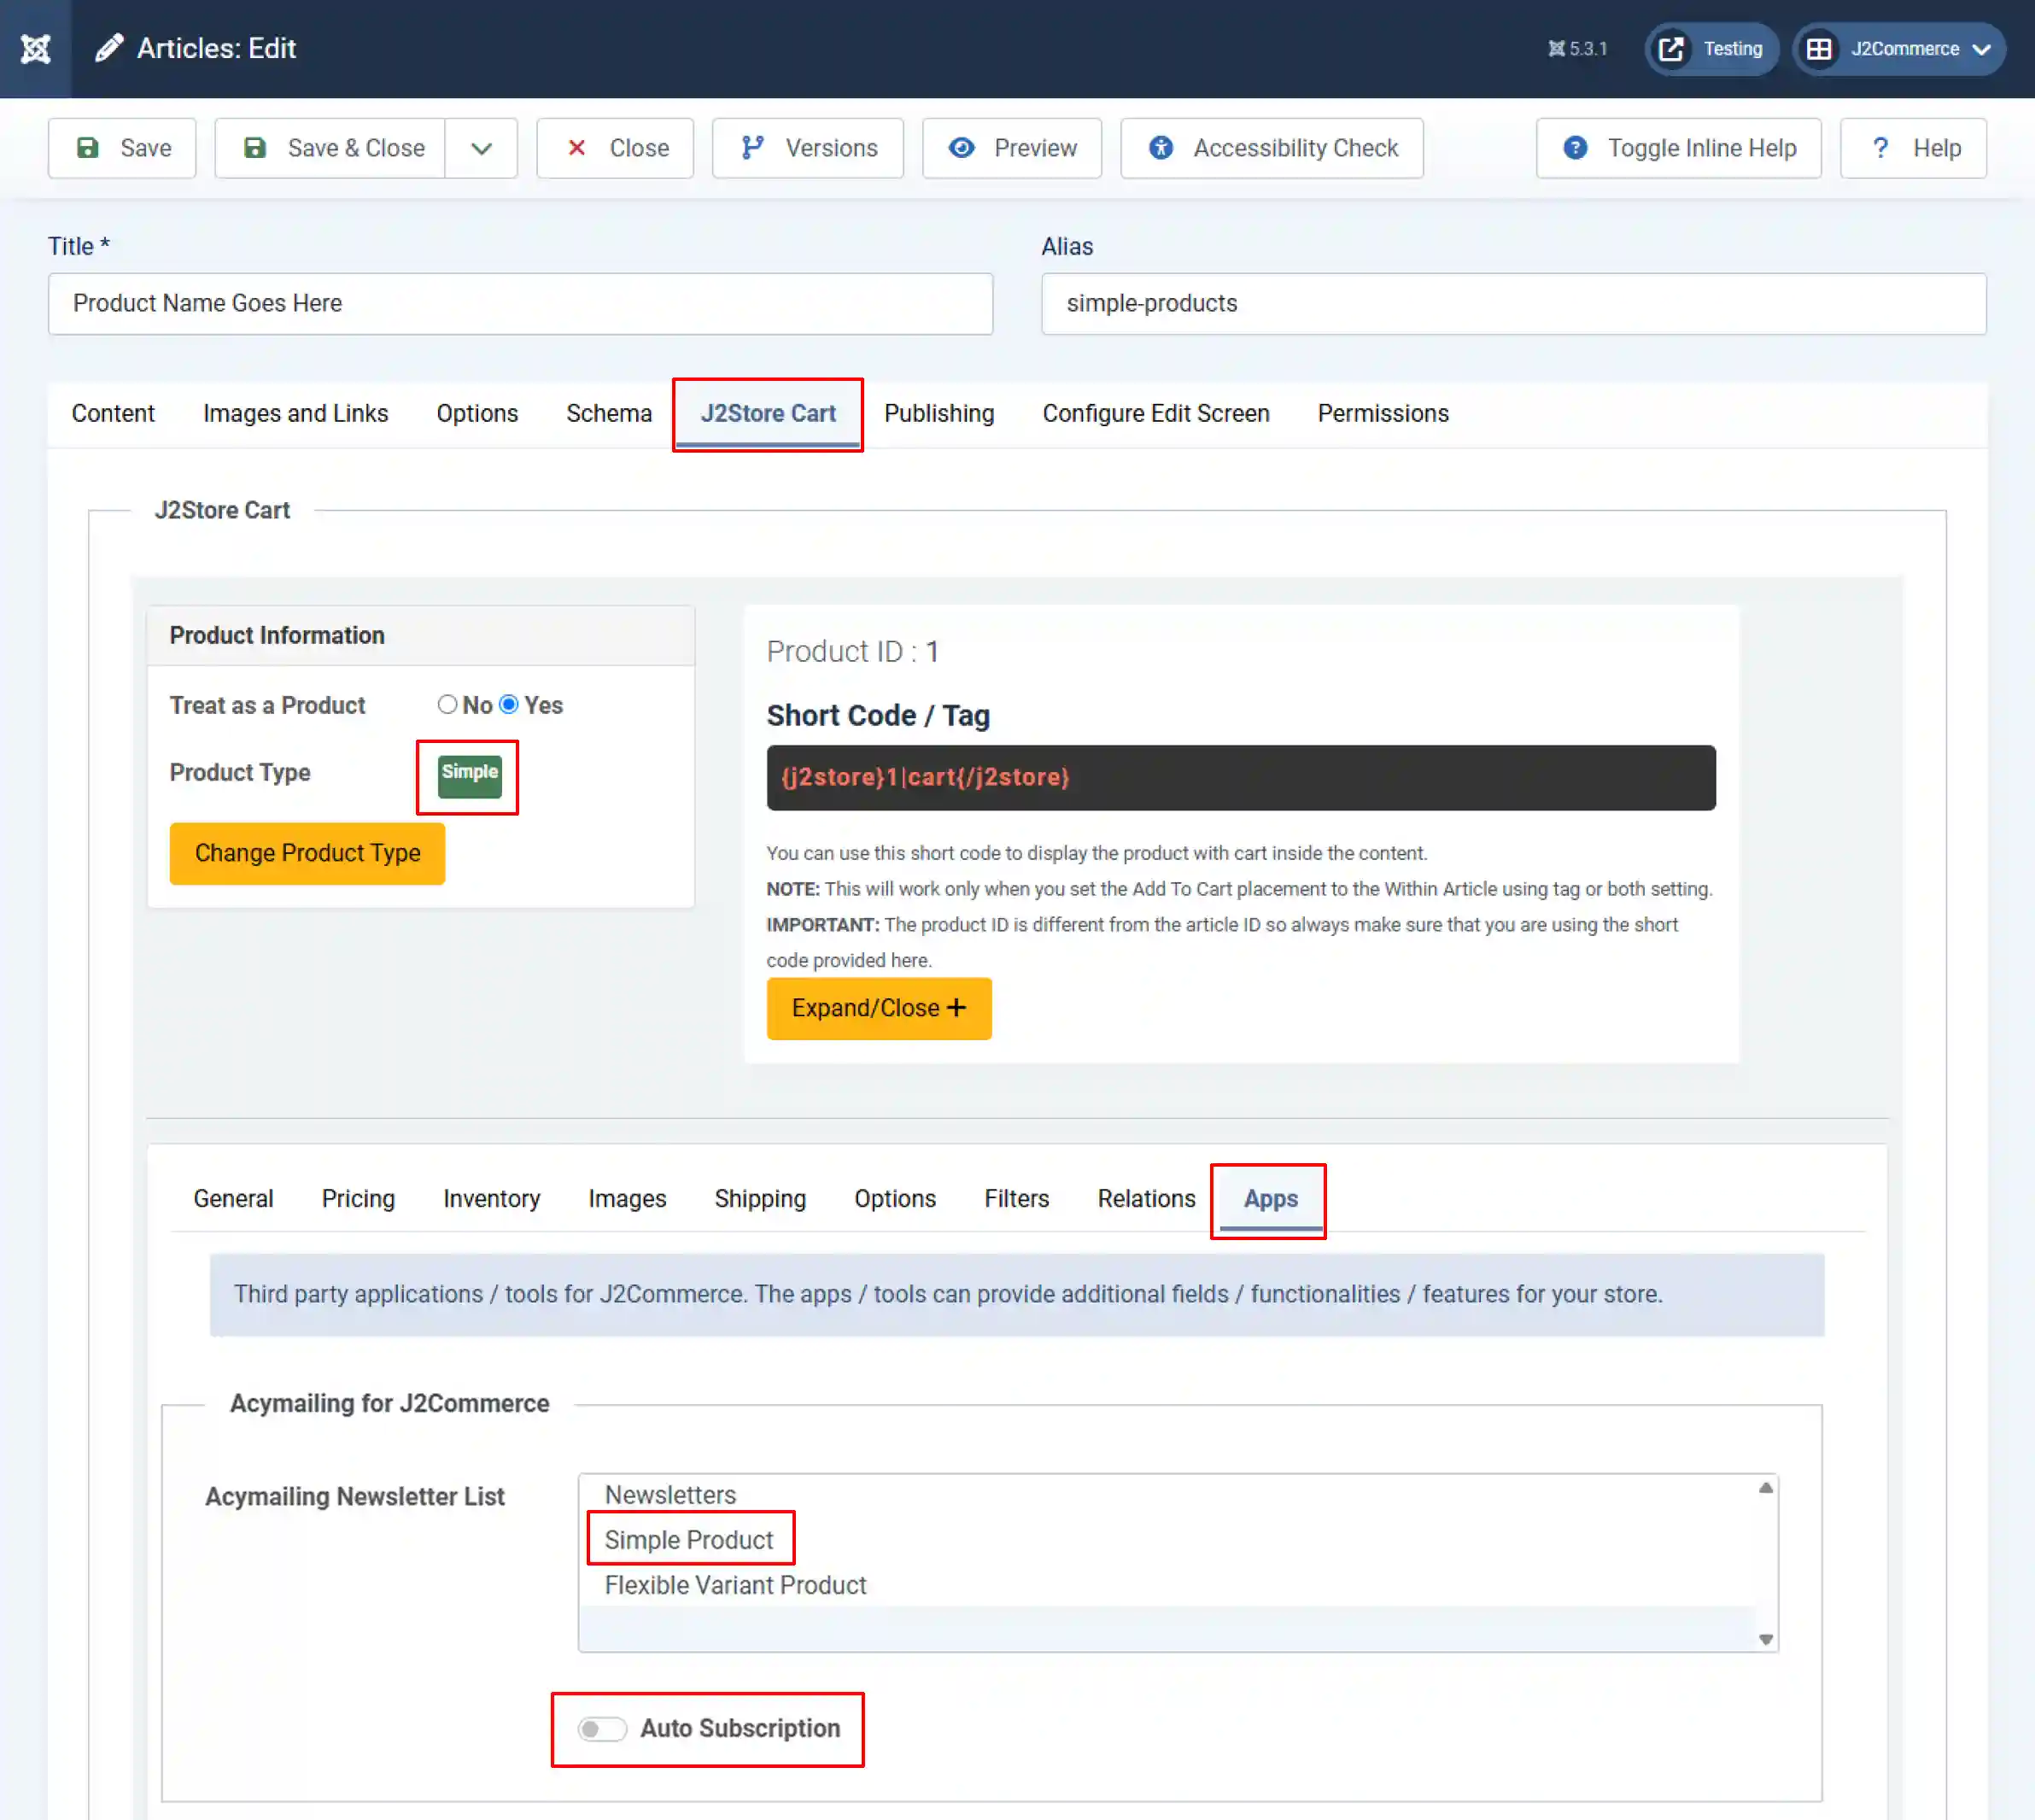Click the Alias input field
2035x1820 pixels.
[x=1514, y=304]
